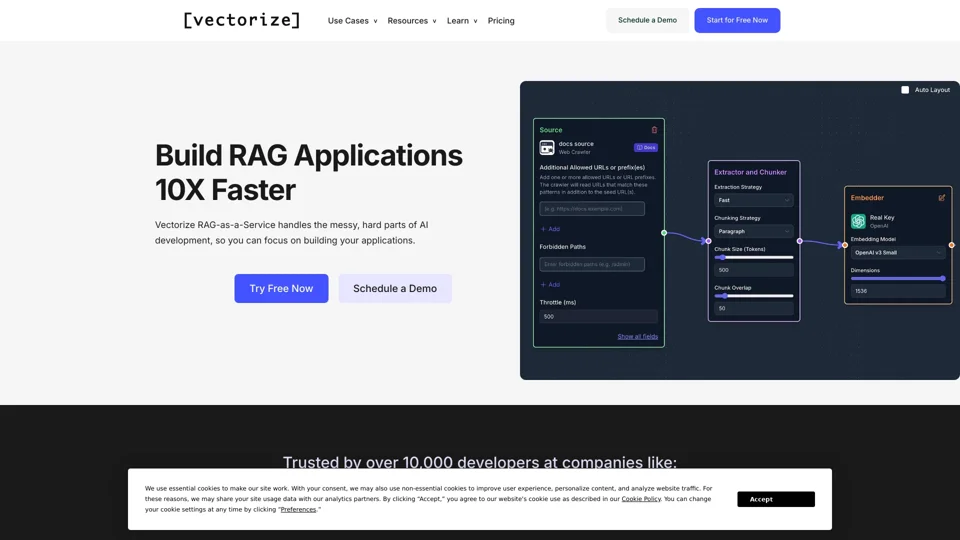Screen dimensions: 960x540
Task: Click the Extractor and Chunker output connector
Action: pyautogui.click(x=800, y=241)
